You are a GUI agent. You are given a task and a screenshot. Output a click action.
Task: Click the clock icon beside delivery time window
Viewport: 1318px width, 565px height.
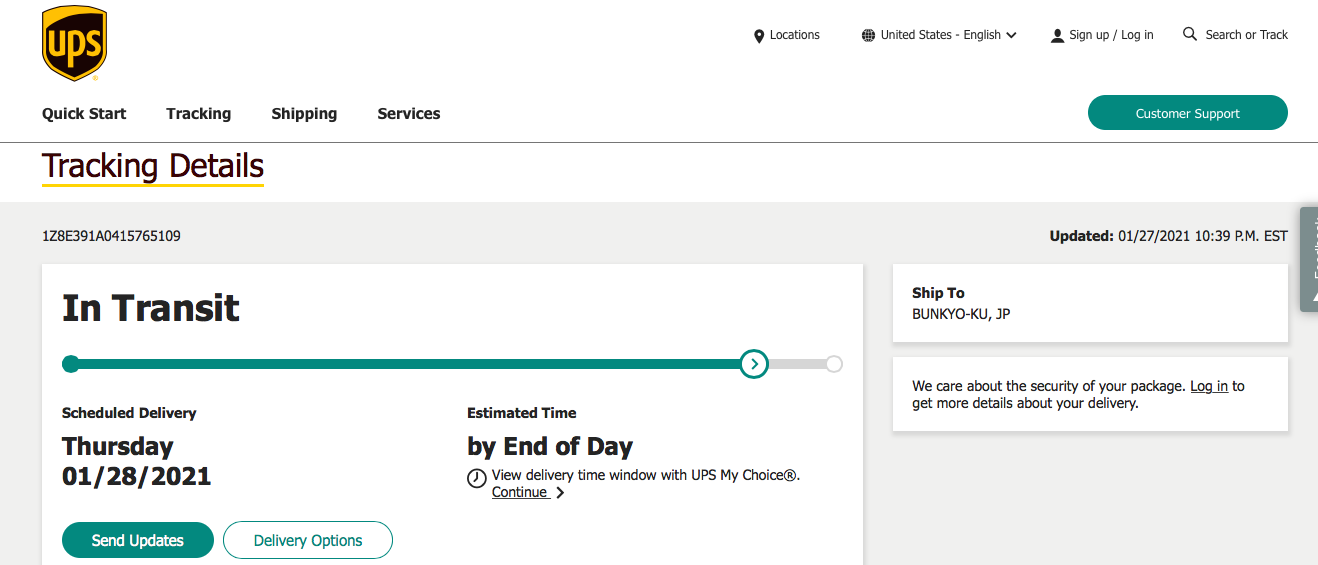tap(477, 478)
